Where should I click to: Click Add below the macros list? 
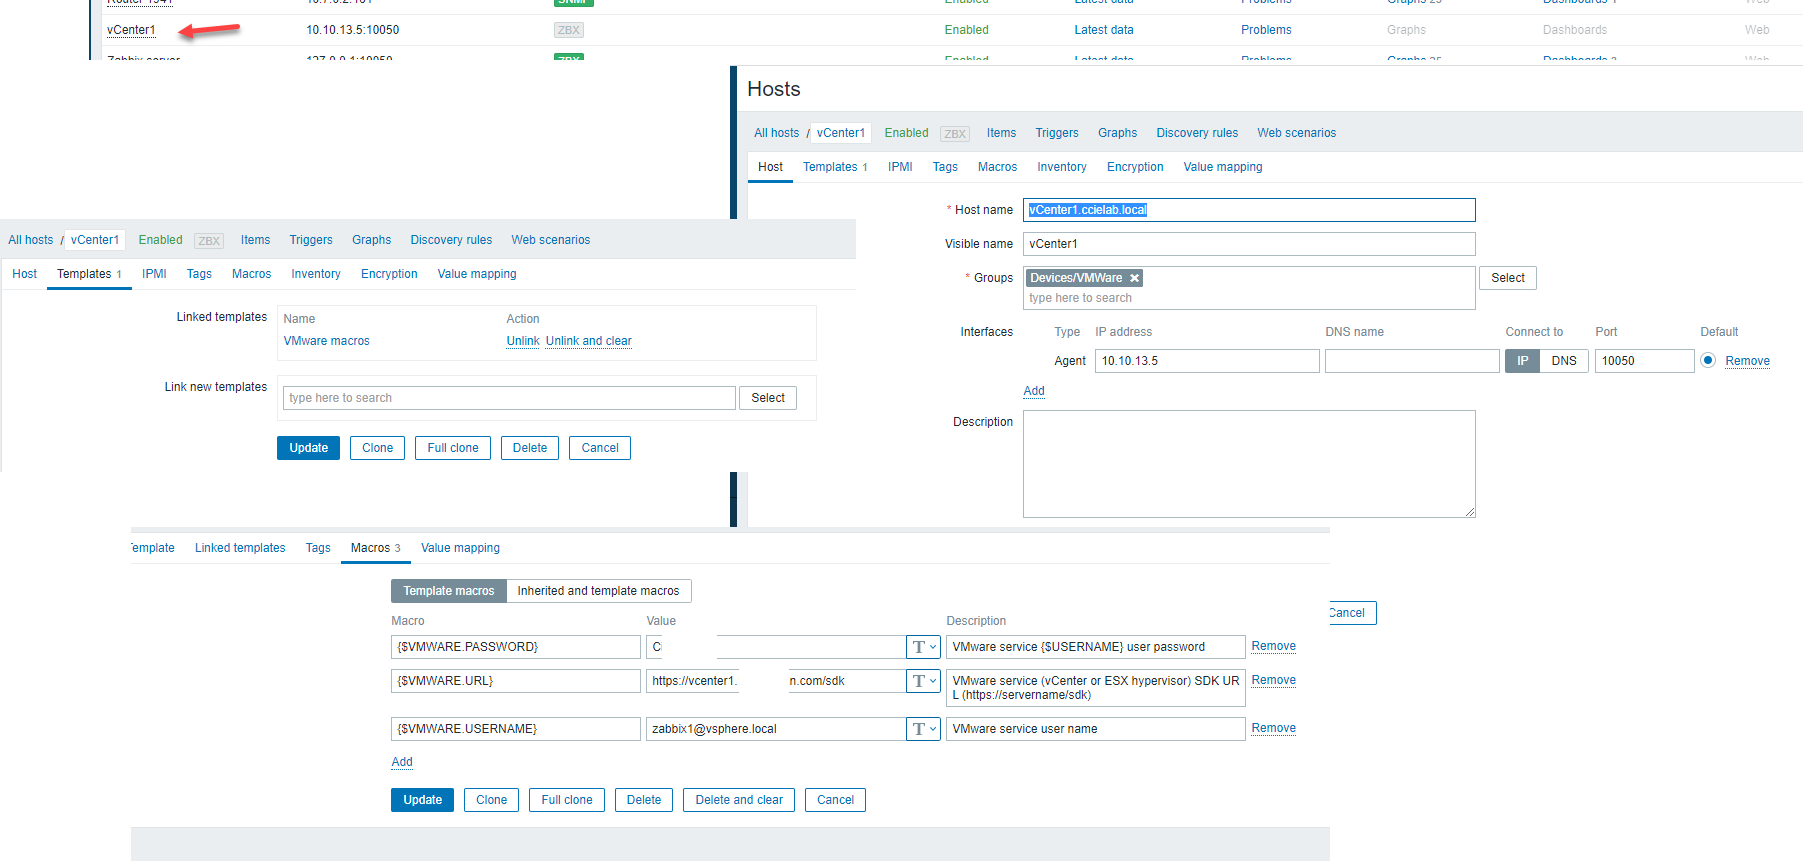pyautogui.click(x=402, y=762)
